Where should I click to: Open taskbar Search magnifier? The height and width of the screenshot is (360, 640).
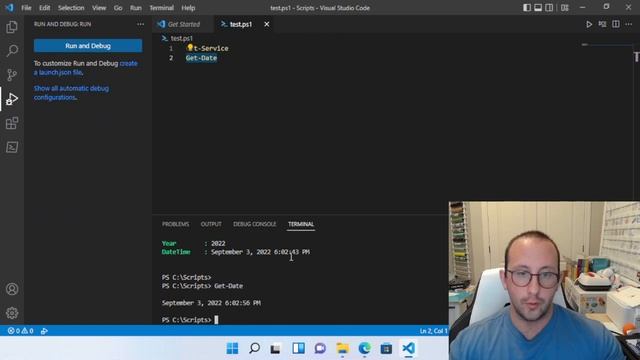[254, 348]
